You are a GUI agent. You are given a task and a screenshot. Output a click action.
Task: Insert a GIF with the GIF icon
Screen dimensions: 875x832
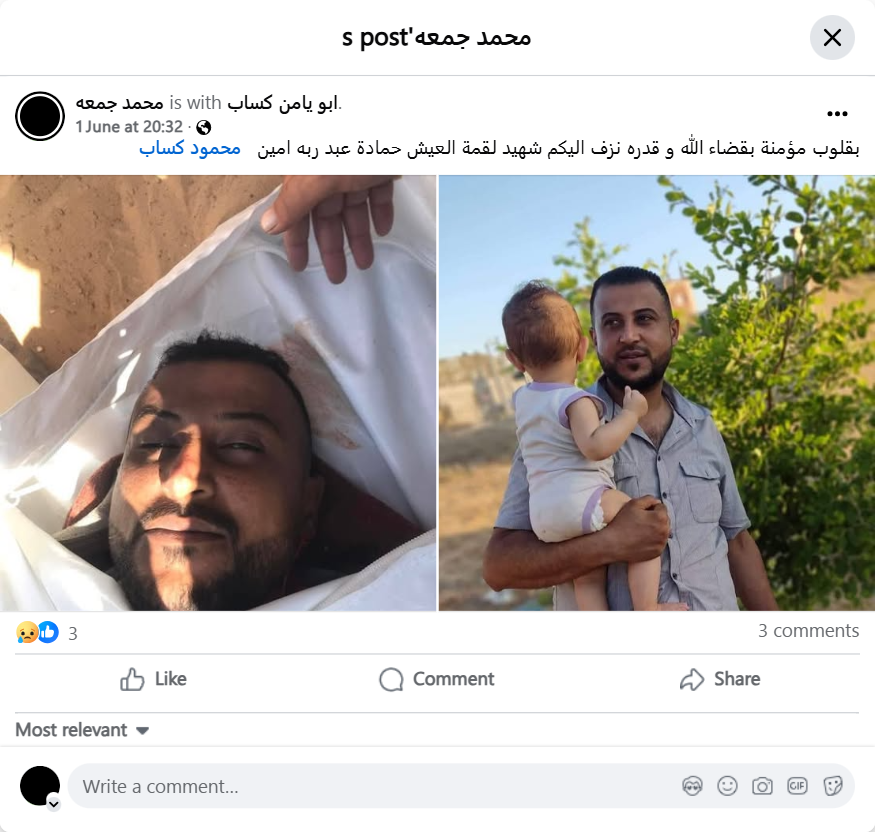(797, 786)
